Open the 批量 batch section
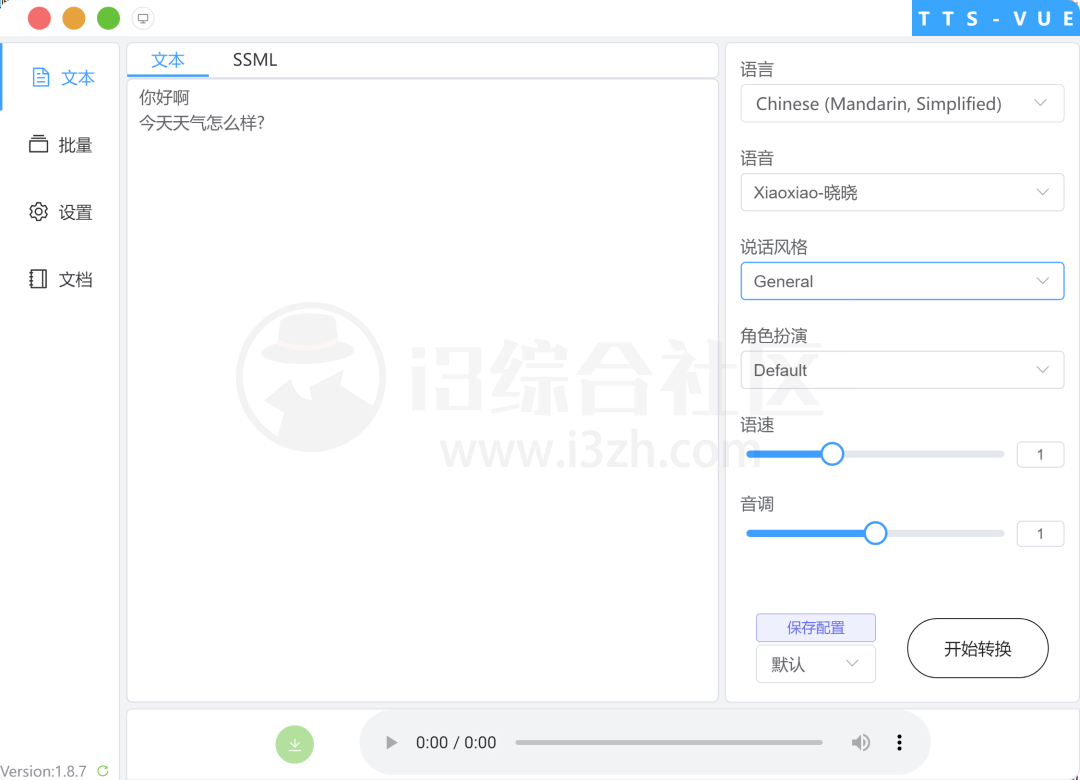 coord(61,145)
